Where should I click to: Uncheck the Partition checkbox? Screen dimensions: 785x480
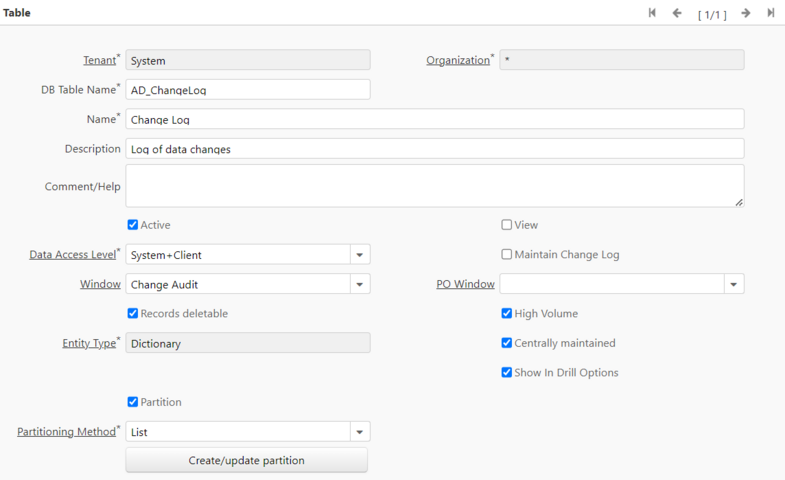[133, 402]
